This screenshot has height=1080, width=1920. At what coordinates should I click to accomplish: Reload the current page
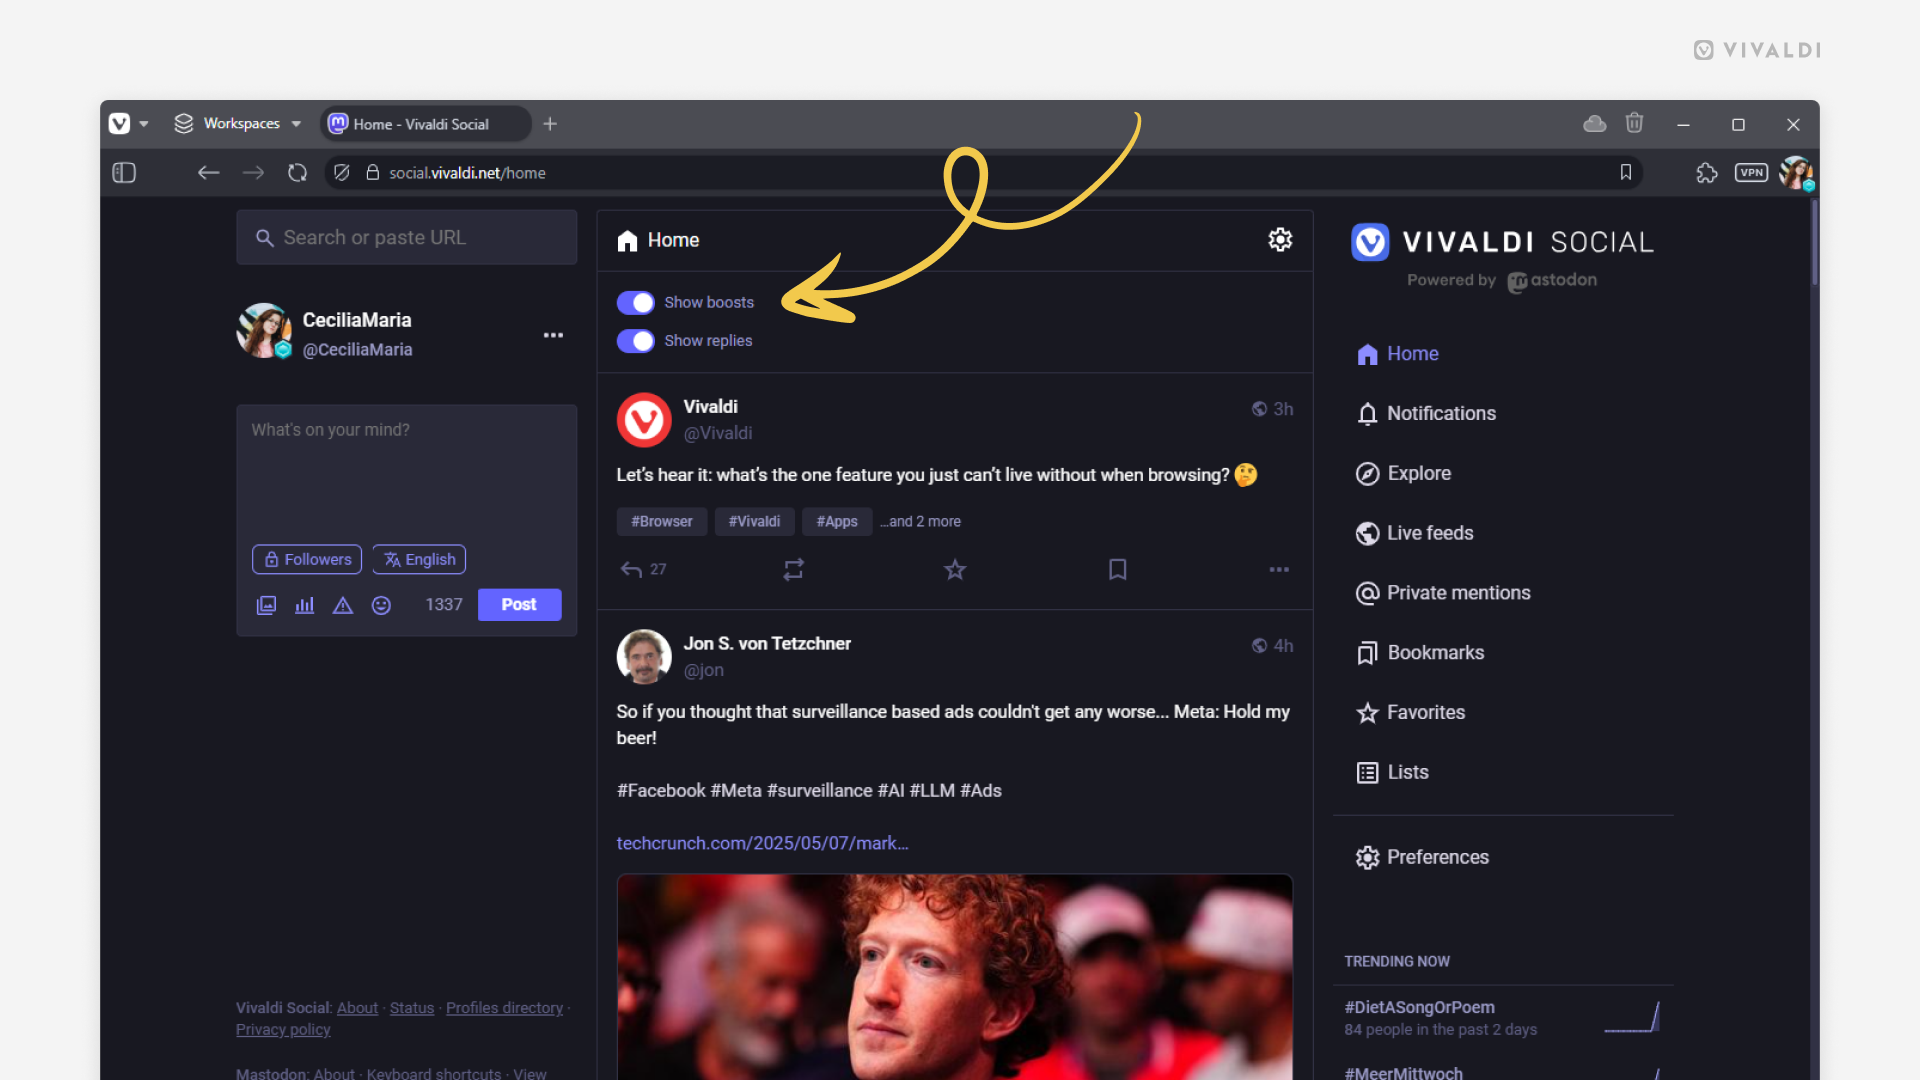[297, 173]
